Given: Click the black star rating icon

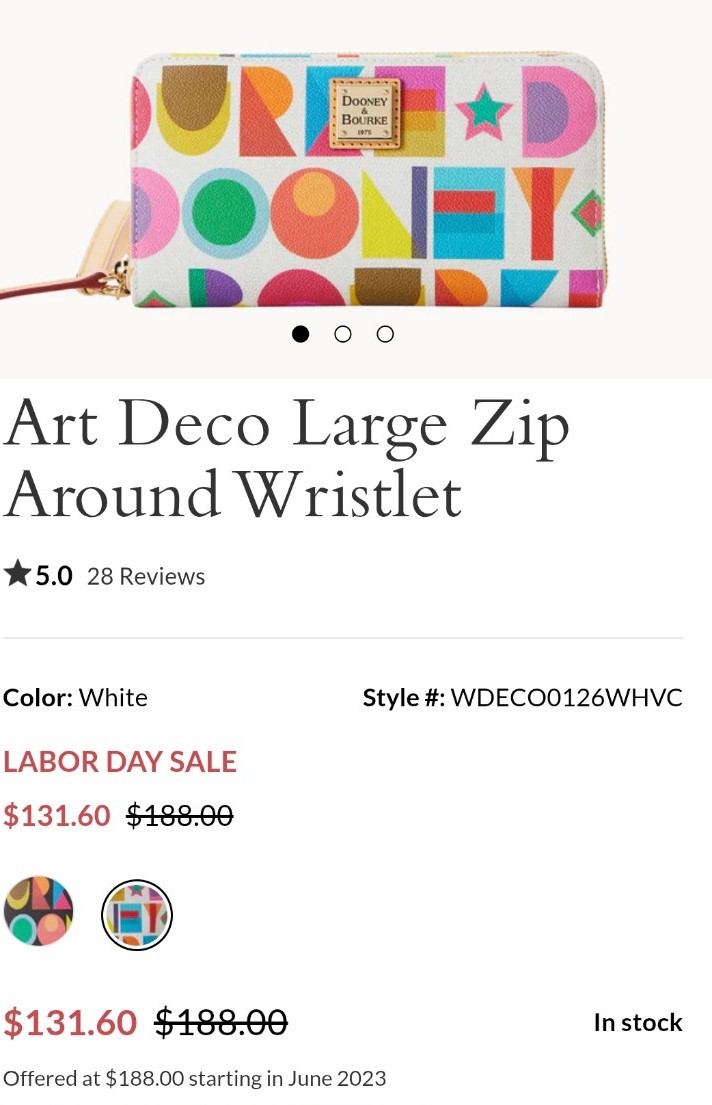Looking at the screenshot, I should point(17,574).
